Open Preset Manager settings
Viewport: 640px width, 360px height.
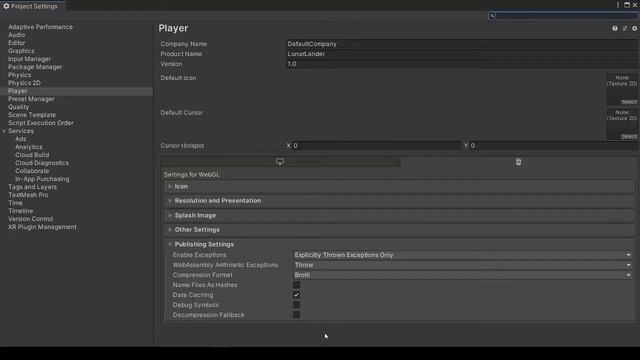31,99
